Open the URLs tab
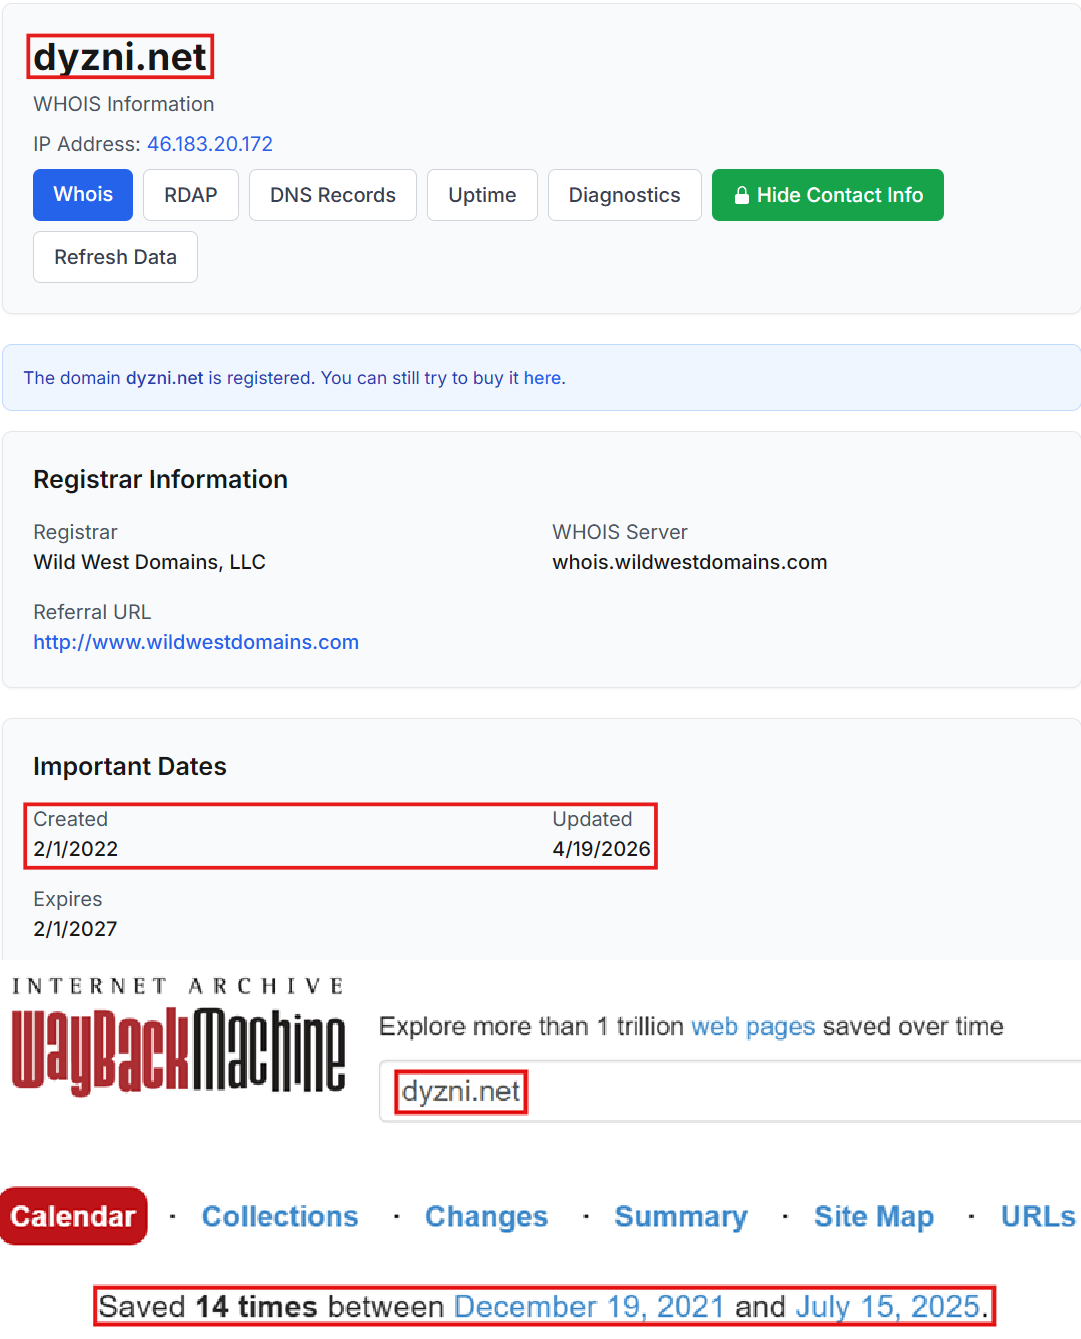This screenshot has width=1081, height=1339. click(1038, 1216)
